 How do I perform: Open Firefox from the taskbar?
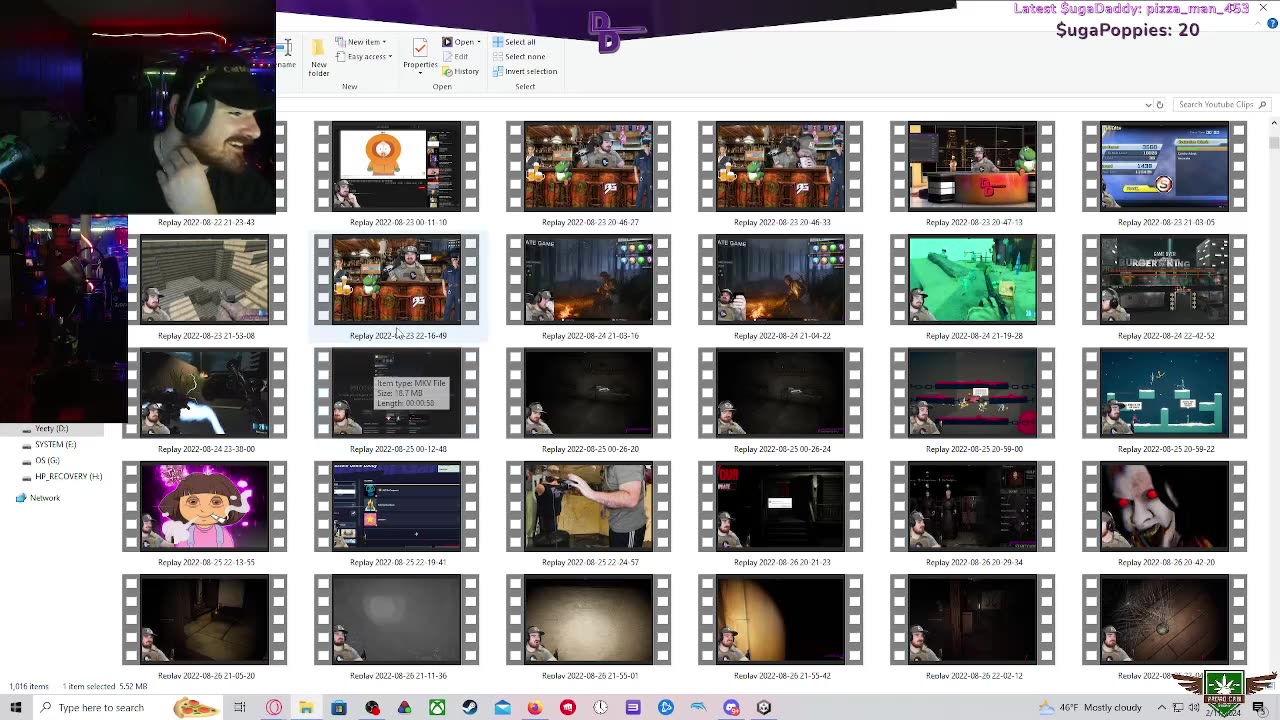(535, 708)
